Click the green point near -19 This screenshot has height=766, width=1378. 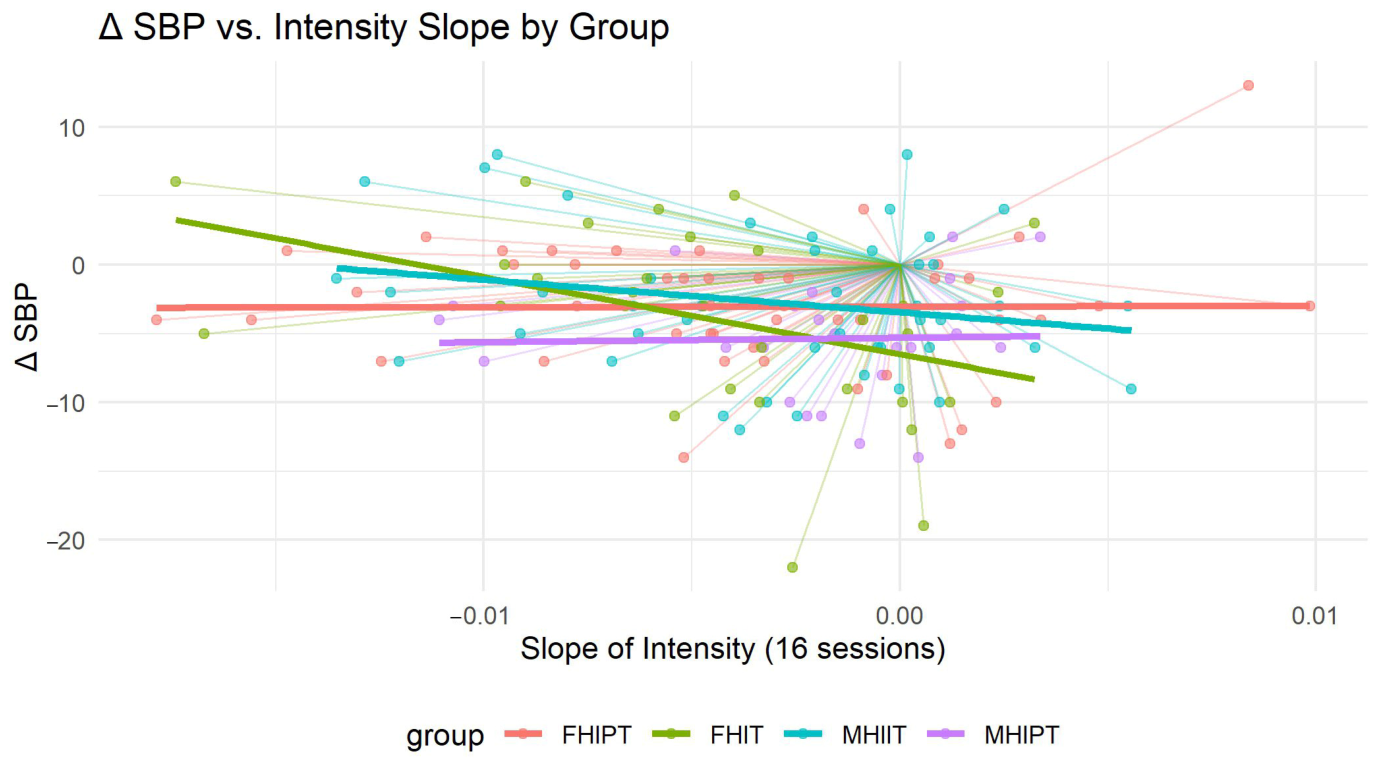pos(923,525)
